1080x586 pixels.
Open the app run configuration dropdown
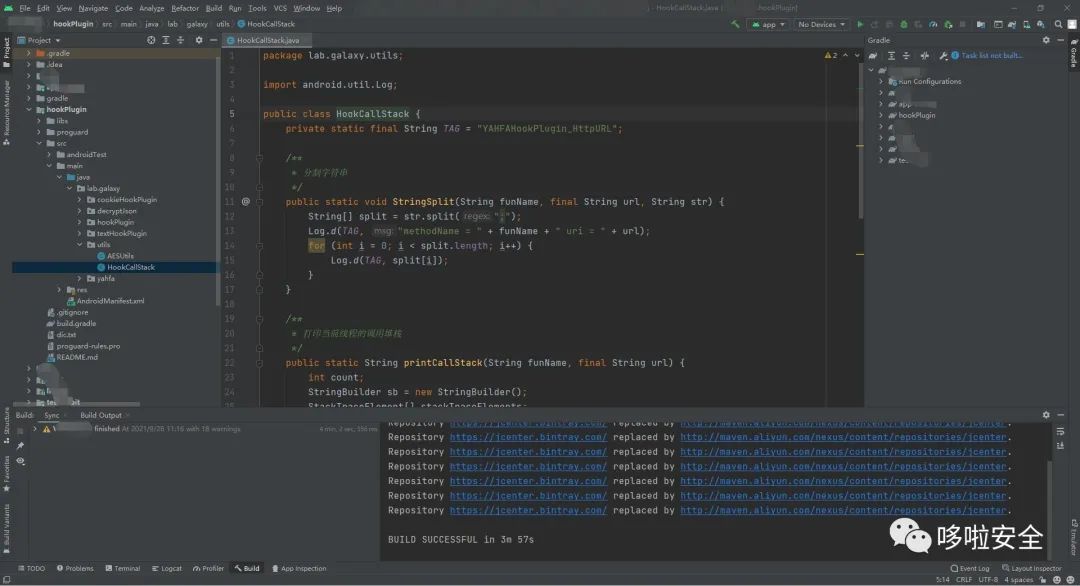pyautogui.click(x=768, y=24)
